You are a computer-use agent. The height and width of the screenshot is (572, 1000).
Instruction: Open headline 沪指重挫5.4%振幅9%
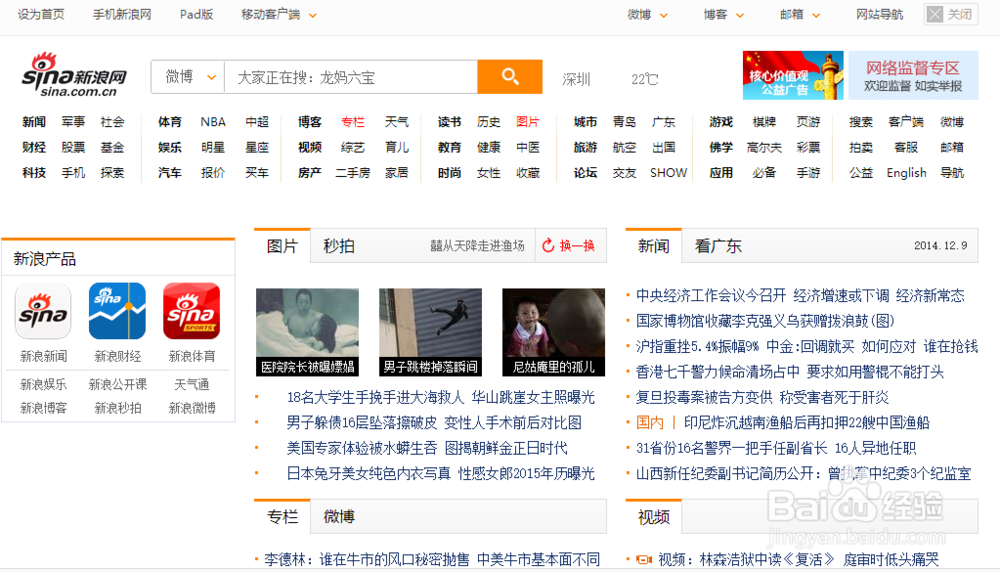point(697,346)
